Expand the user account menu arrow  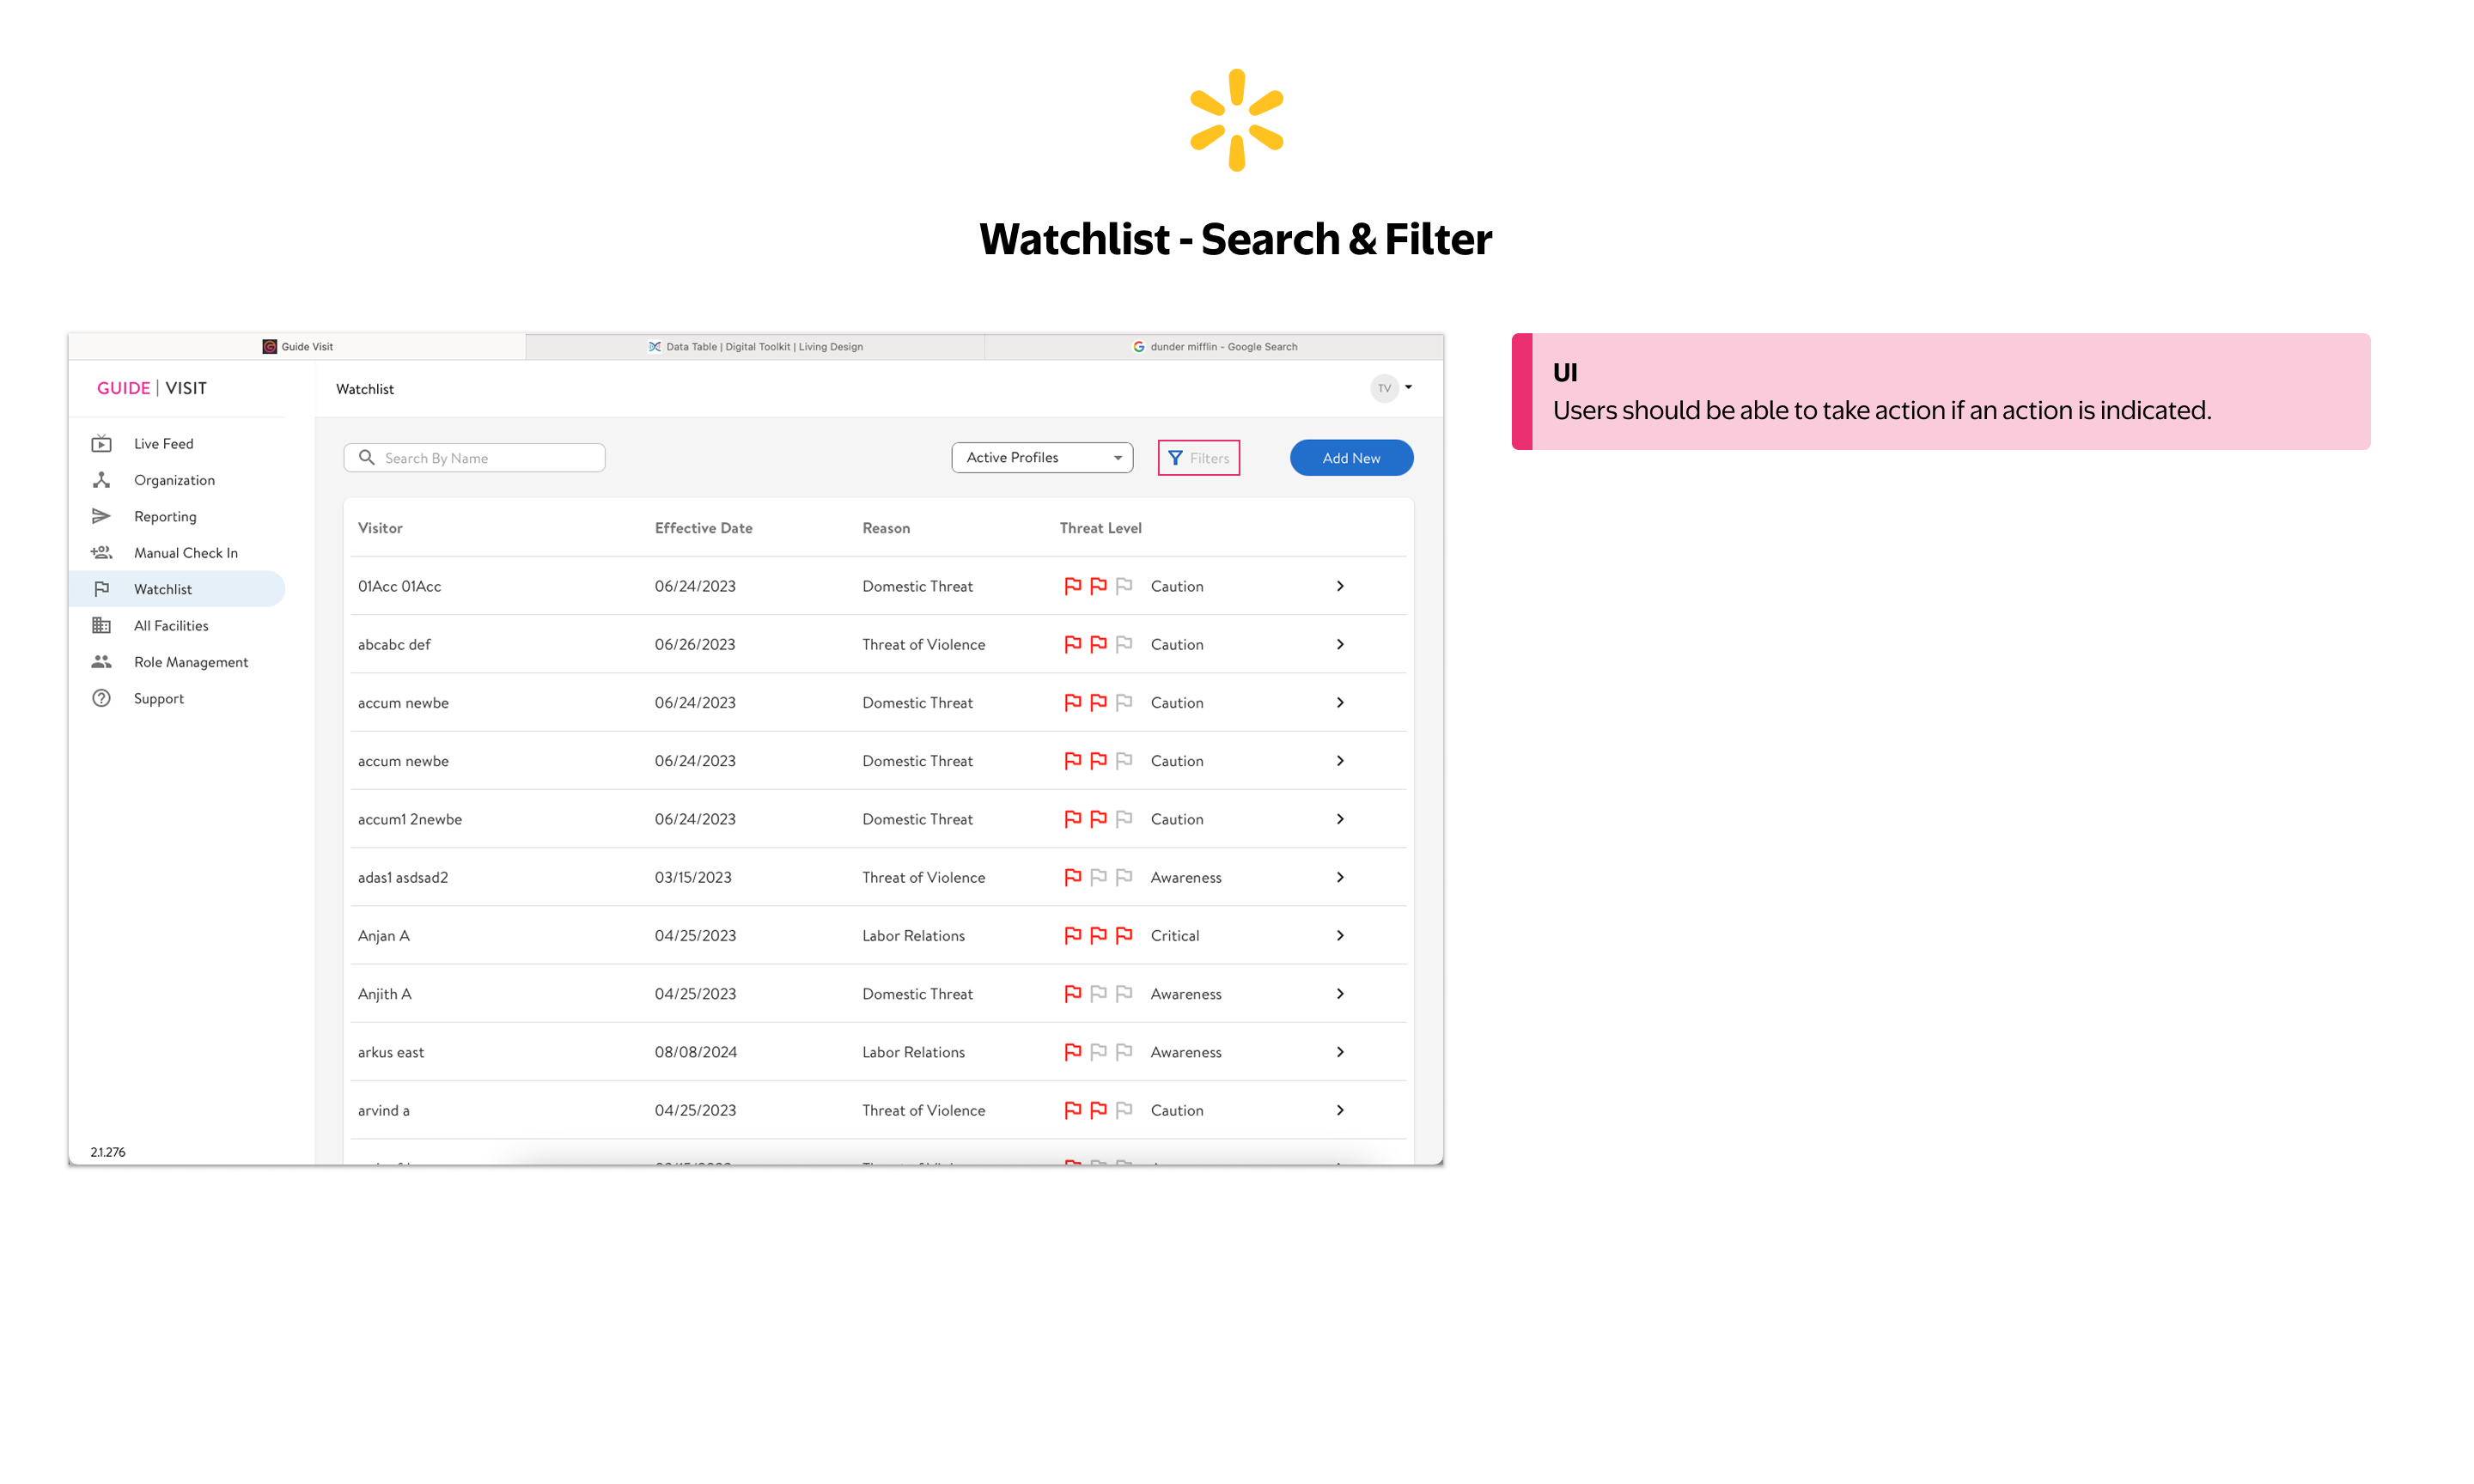click(x=1408, y=387)
